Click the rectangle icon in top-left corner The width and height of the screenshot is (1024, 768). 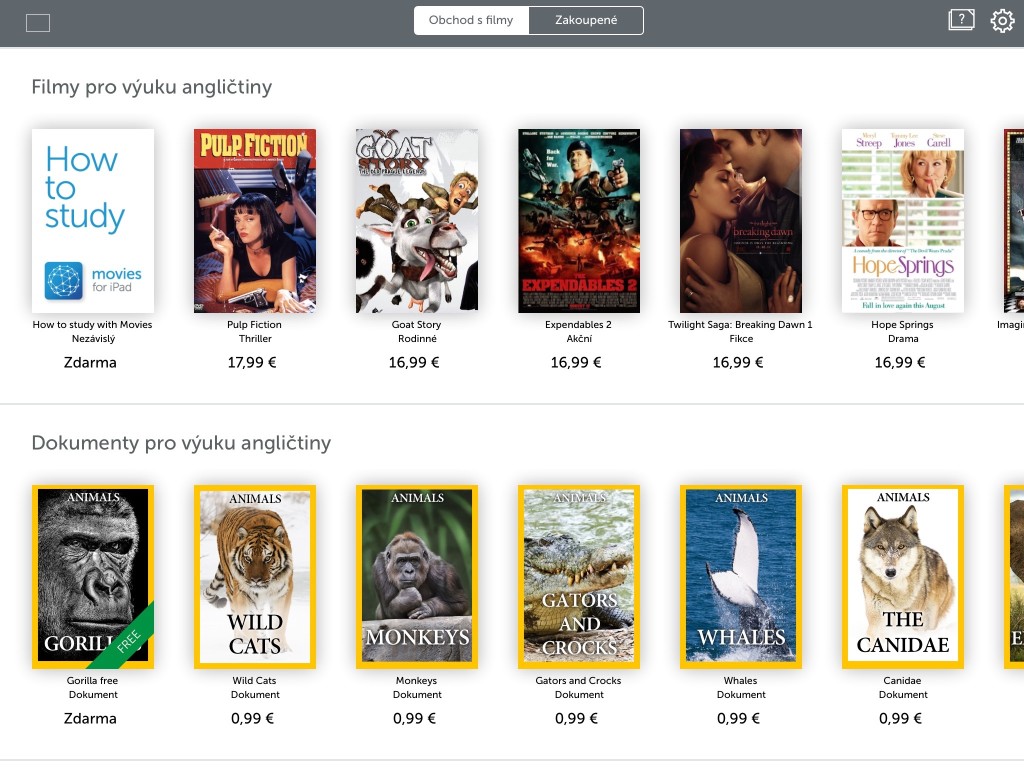click(x=38, y=24)
